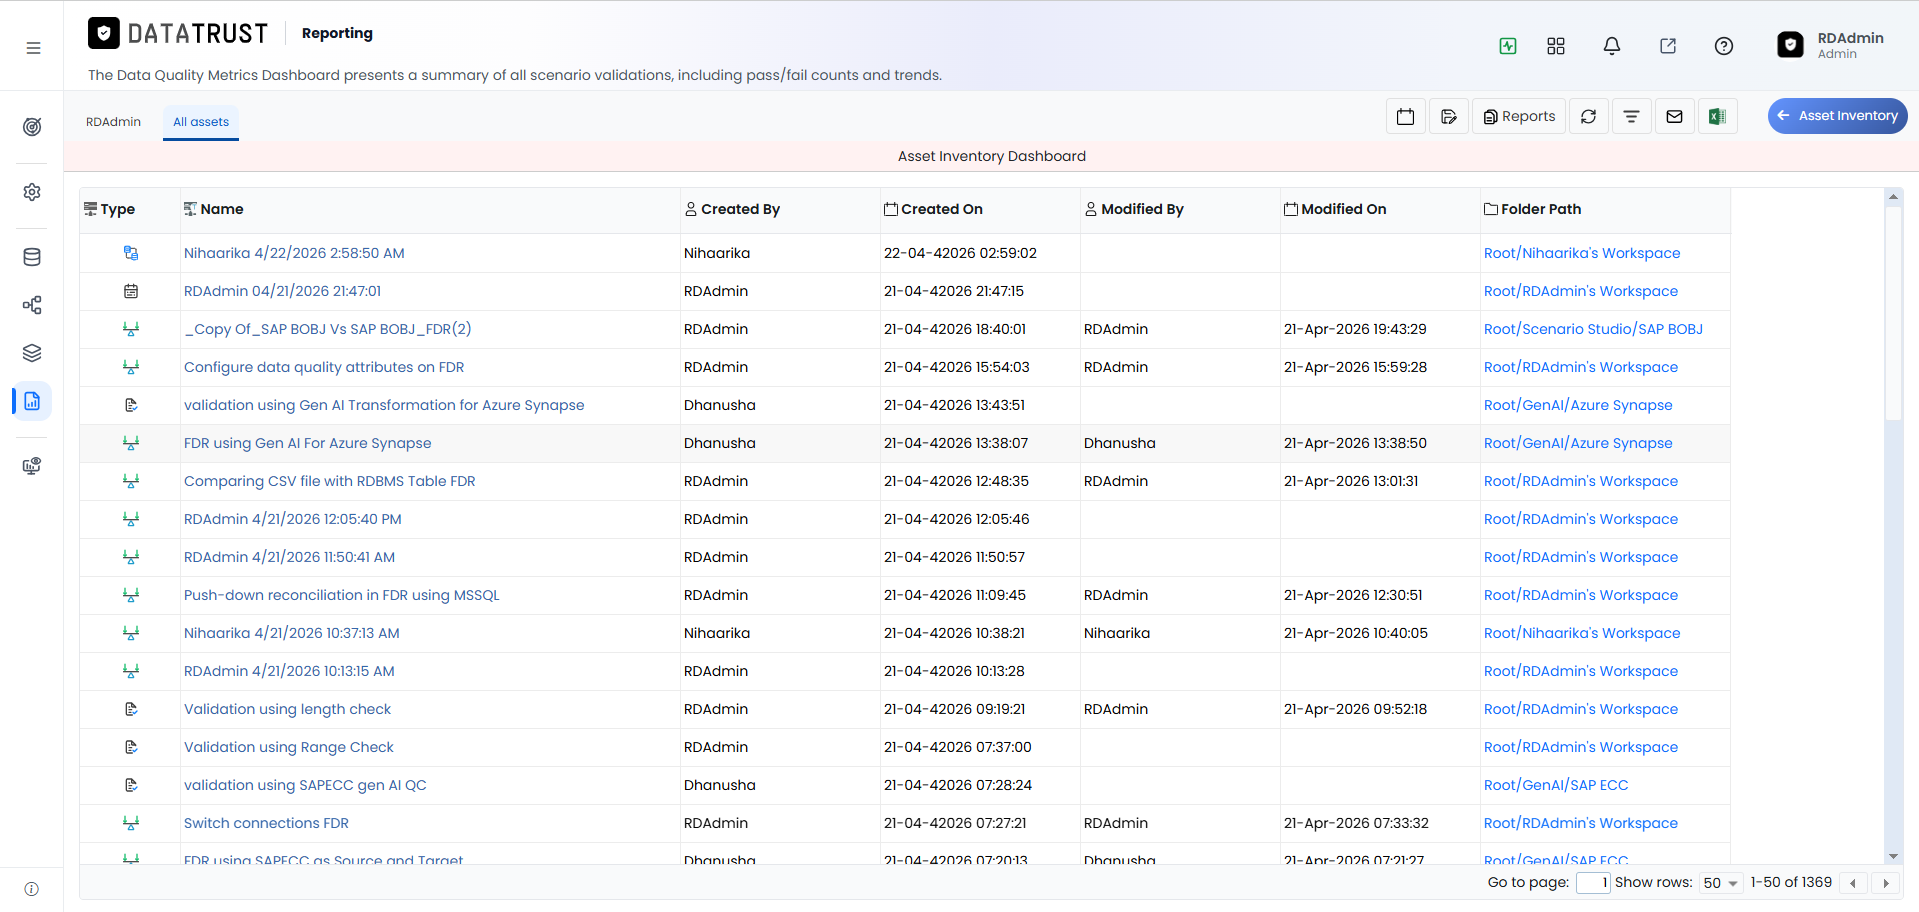Open the hamburger navigation menu
This screenshot has height=912, width=1919.
[33, 48]
